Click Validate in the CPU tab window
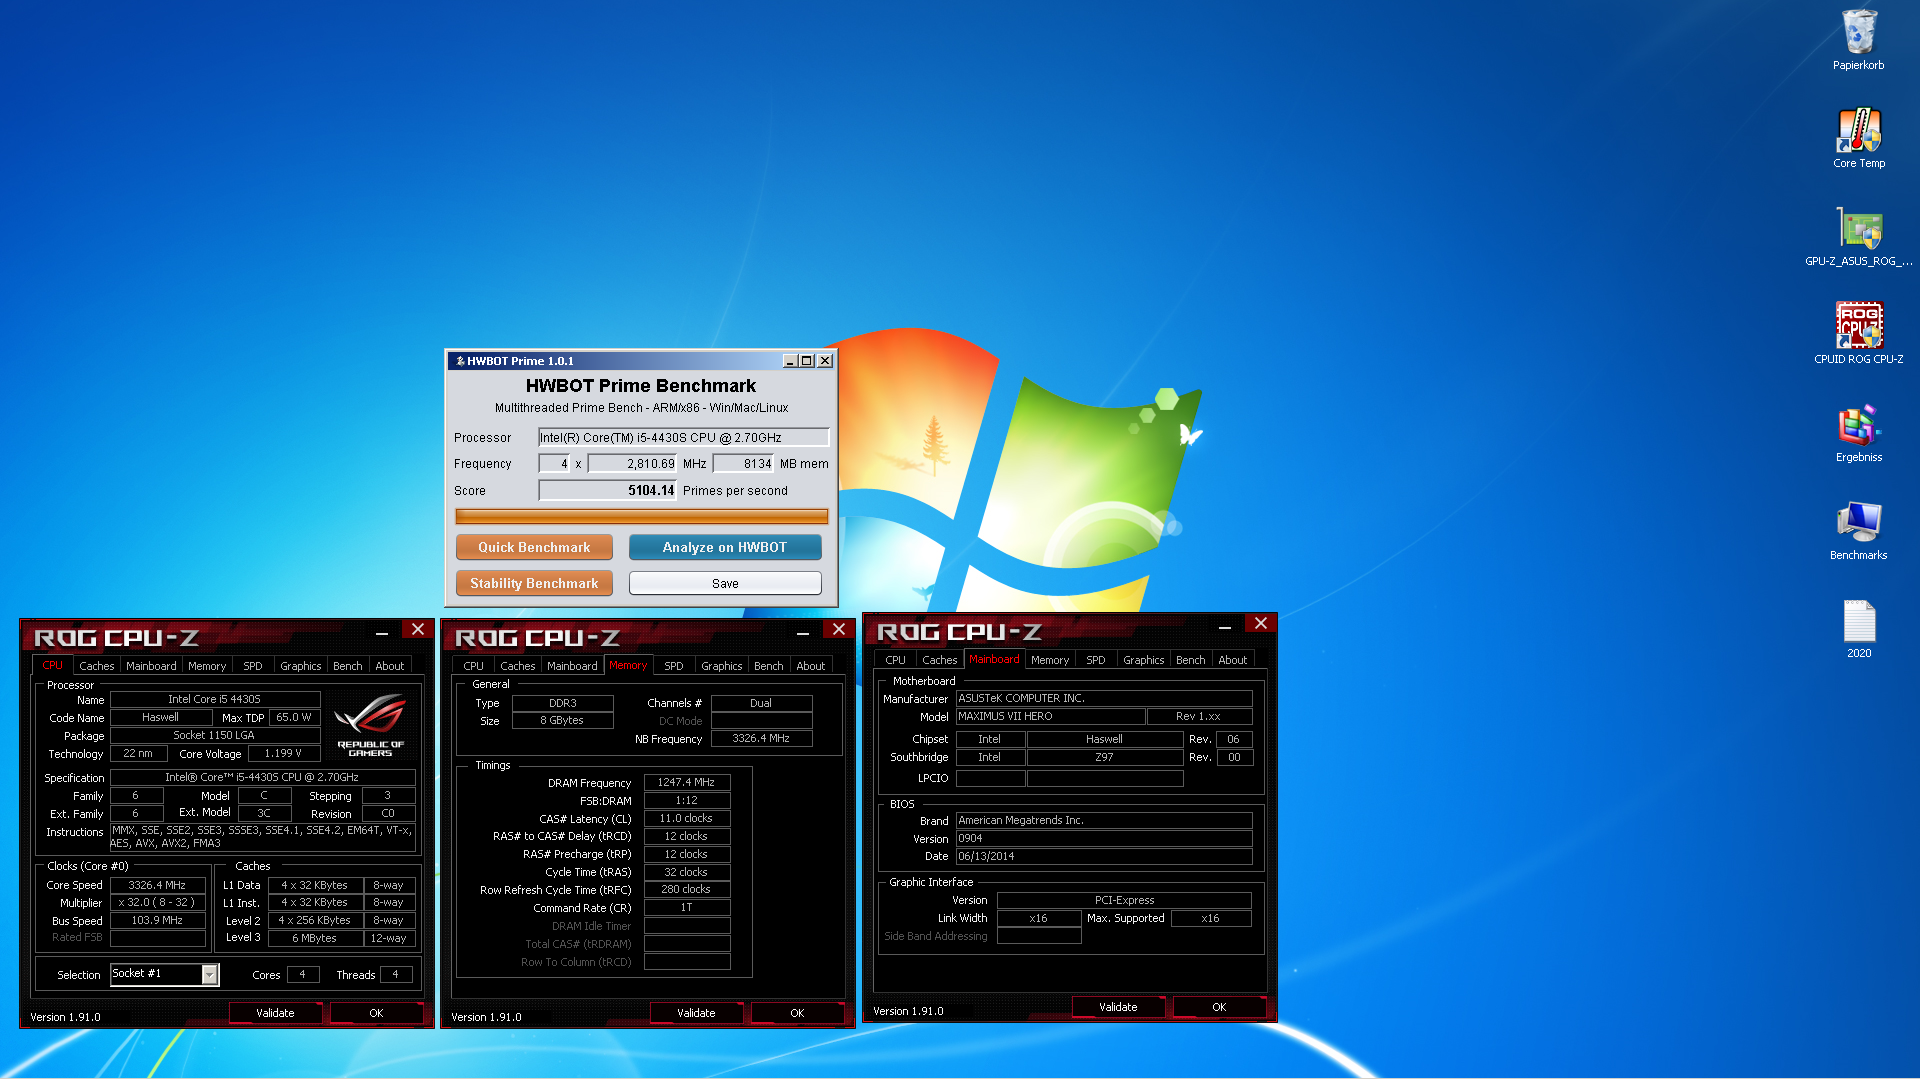Image resolution: width=1920 pixels, height=1080 pixels. click(x=275, y=1013)
